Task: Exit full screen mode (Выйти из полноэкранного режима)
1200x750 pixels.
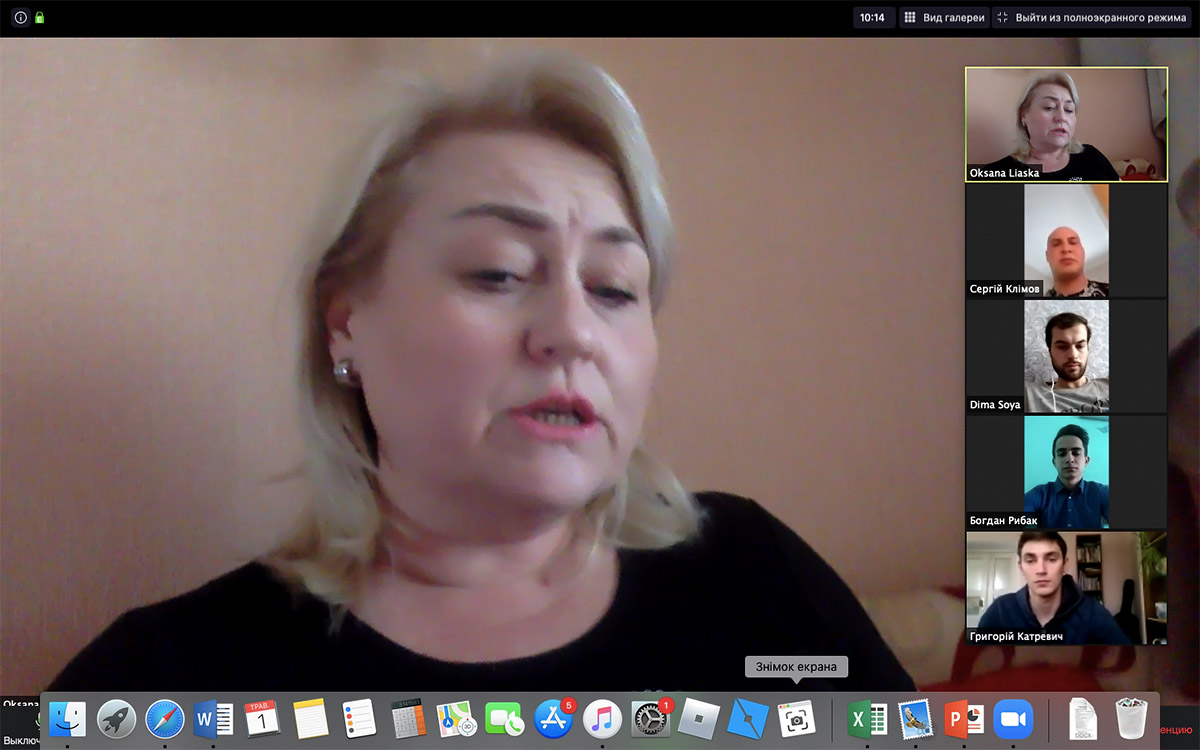Action: tap(1091, 18)
